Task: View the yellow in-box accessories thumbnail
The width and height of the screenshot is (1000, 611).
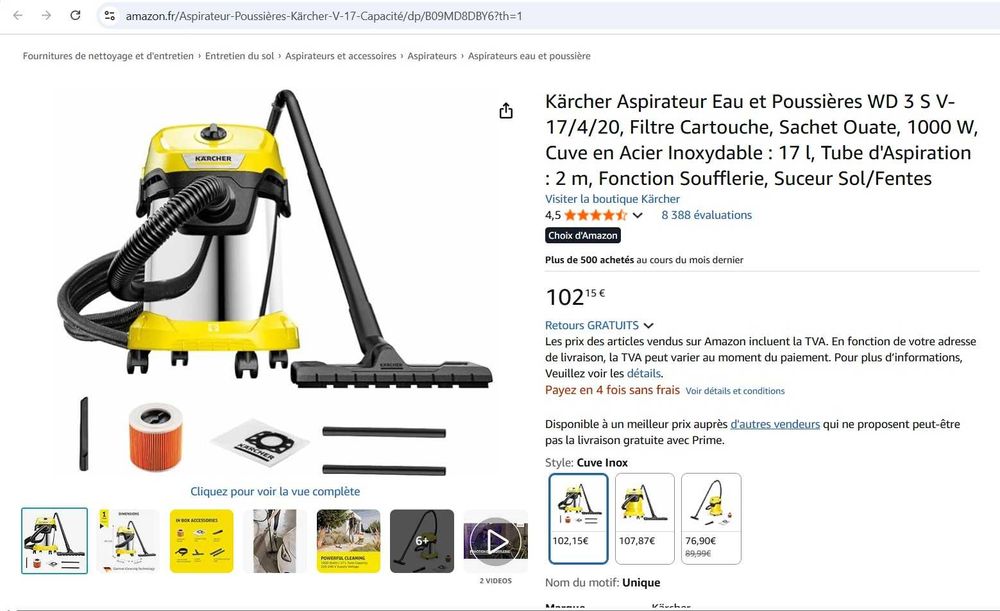Action: point(202,541)
